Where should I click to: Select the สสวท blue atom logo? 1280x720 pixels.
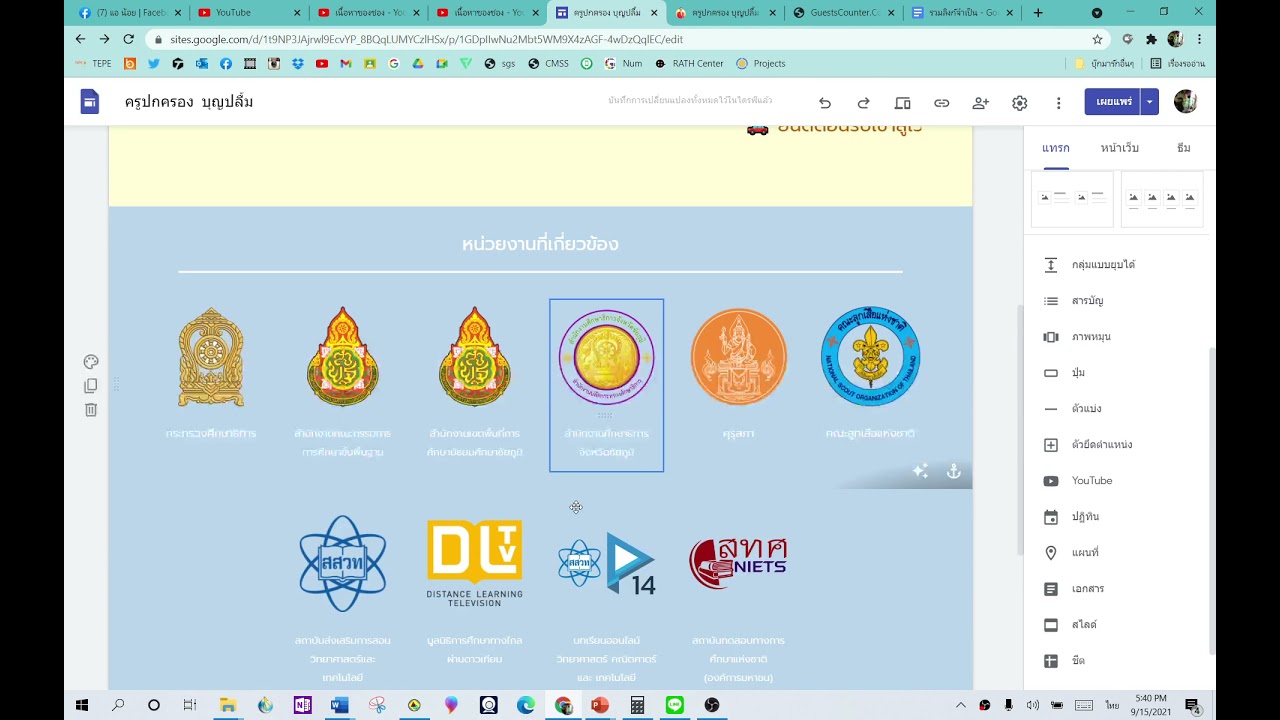click(343, 563)
